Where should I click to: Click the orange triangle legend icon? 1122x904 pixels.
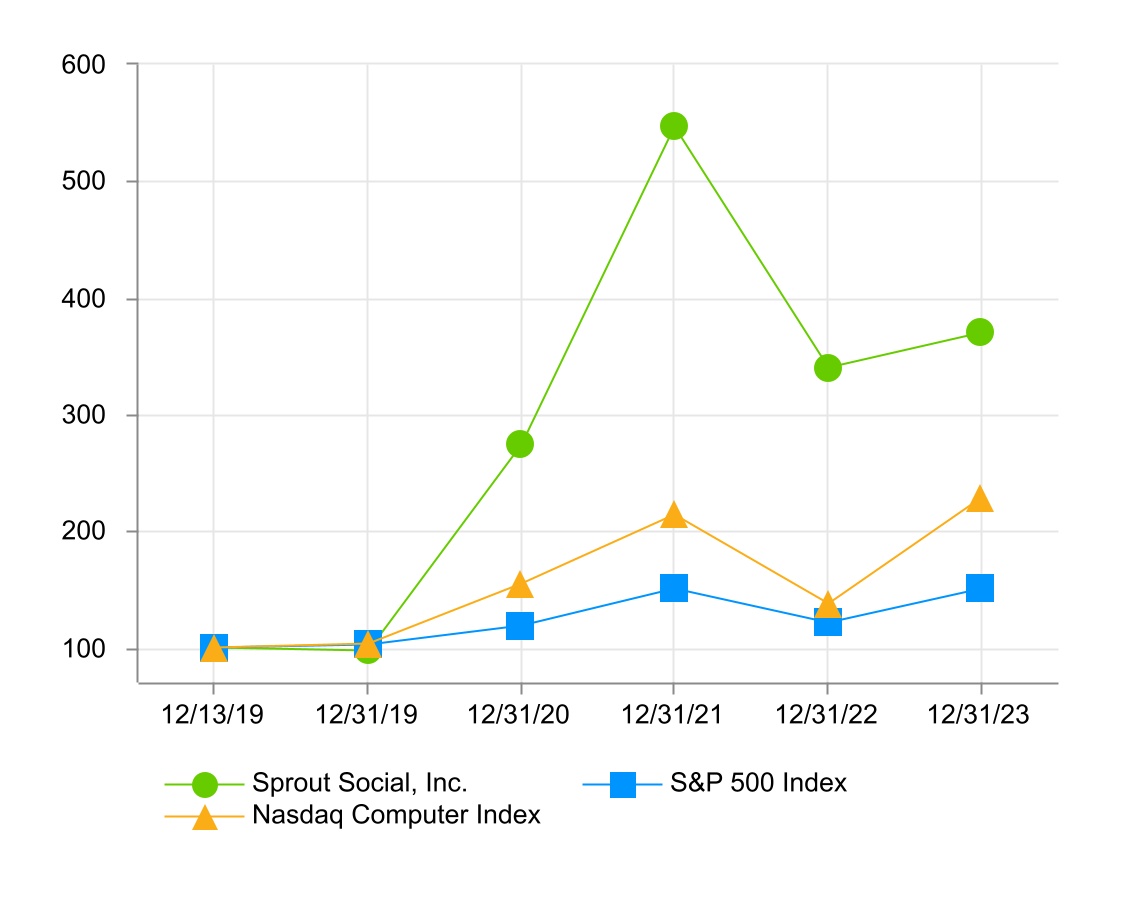point(204,818)
